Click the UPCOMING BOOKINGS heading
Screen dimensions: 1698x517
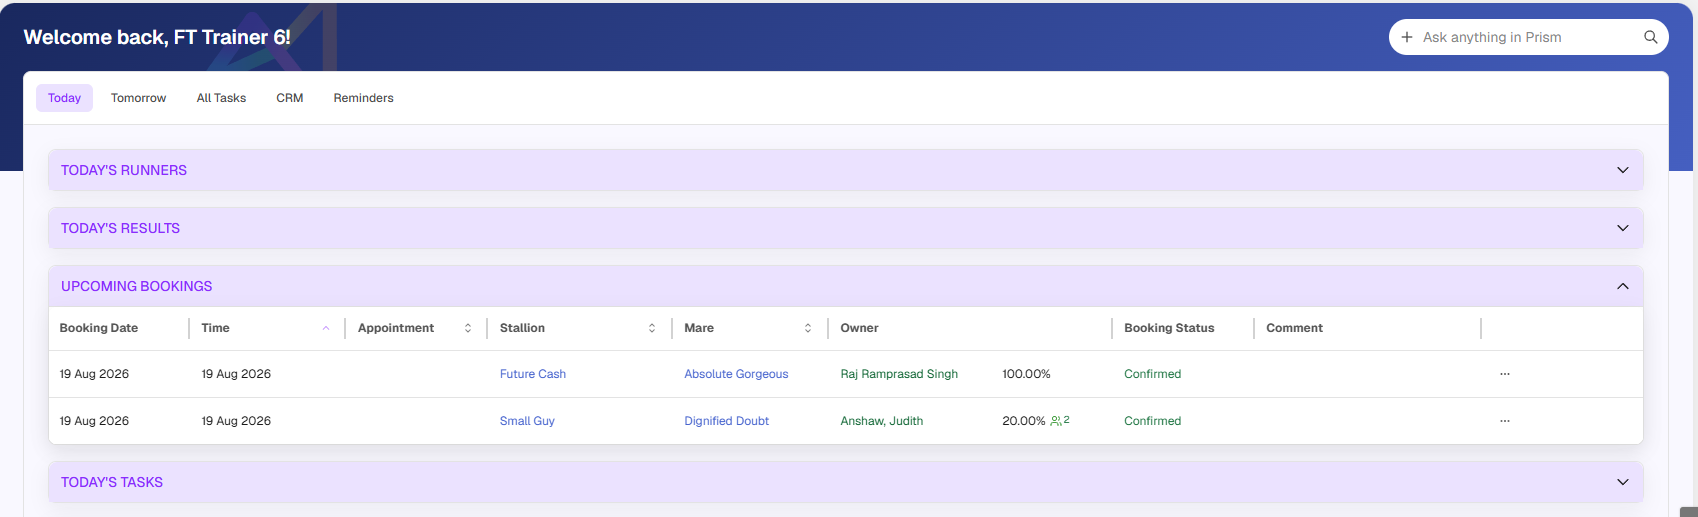[x=136, y=286]
